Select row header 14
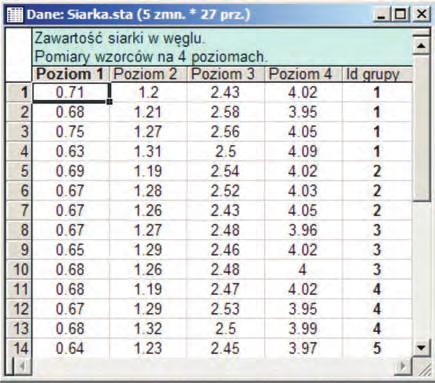435x383 pixels. (x=19, y=348)
